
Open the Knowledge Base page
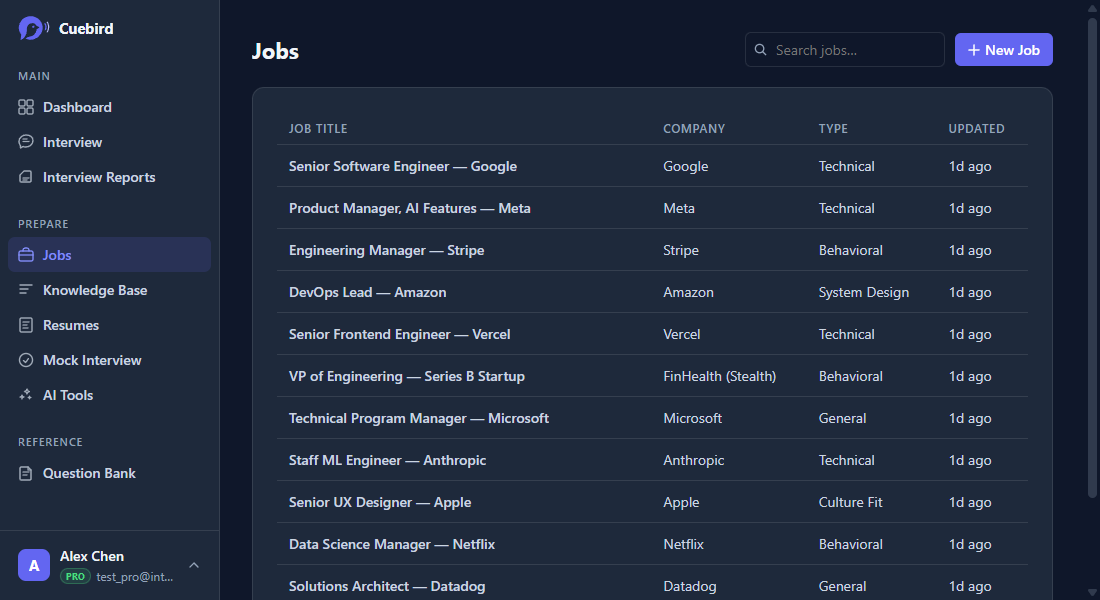pyautogui.click(x=109, y=290)
